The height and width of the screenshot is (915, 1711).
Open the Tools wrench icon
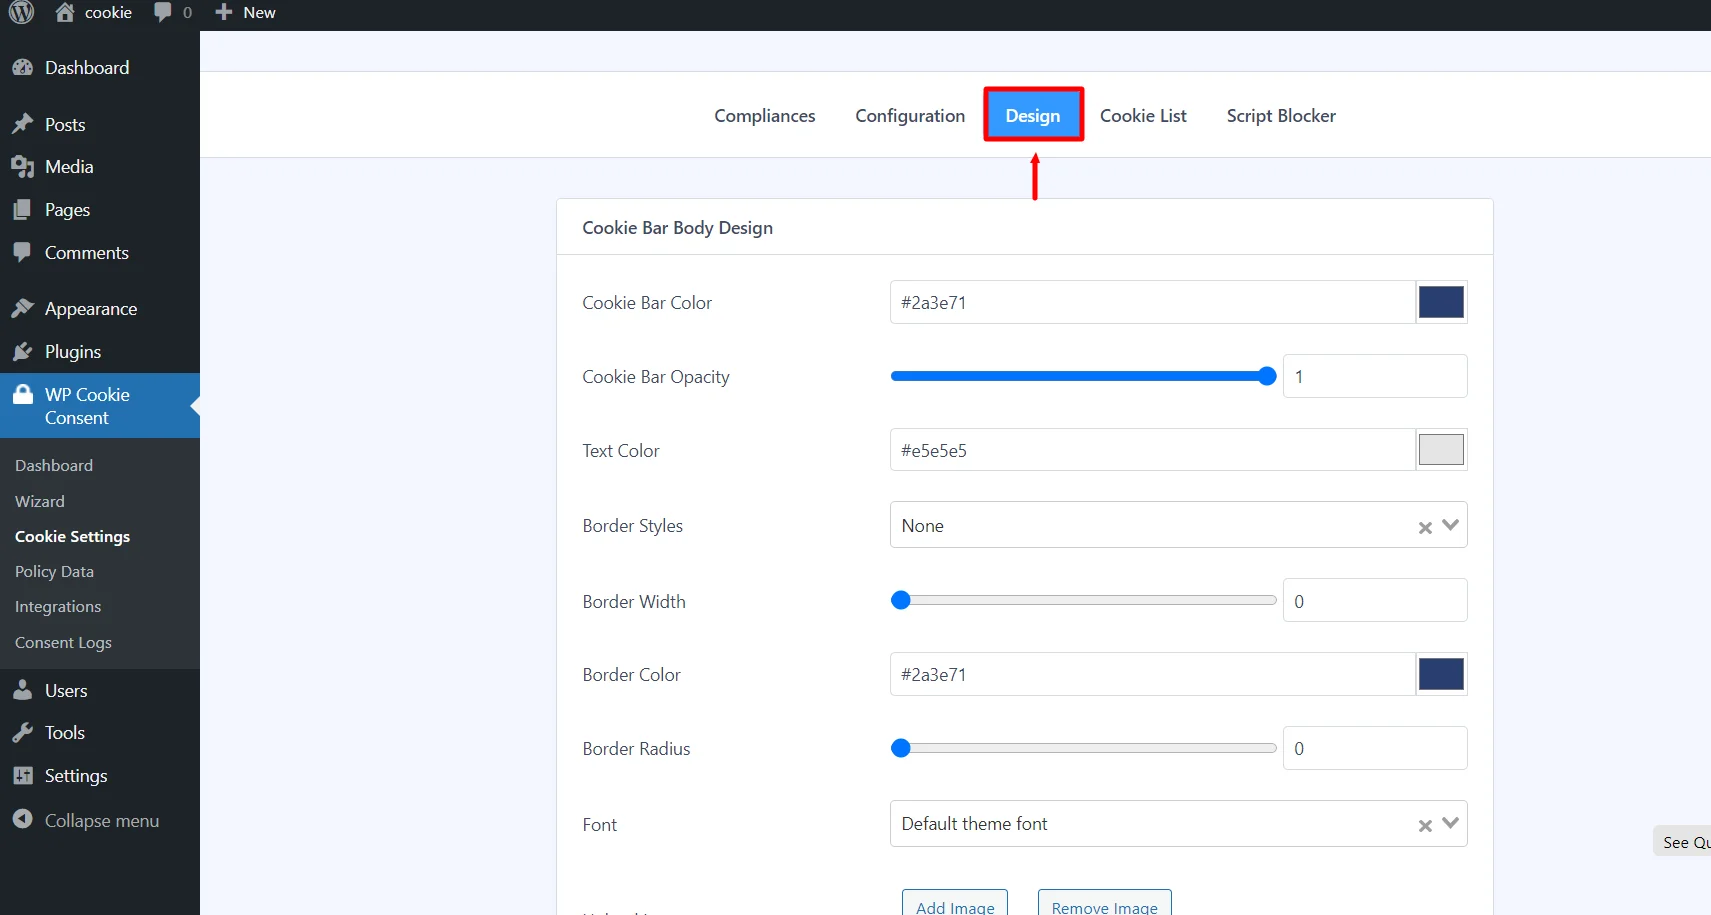click(x=24, y=732)
